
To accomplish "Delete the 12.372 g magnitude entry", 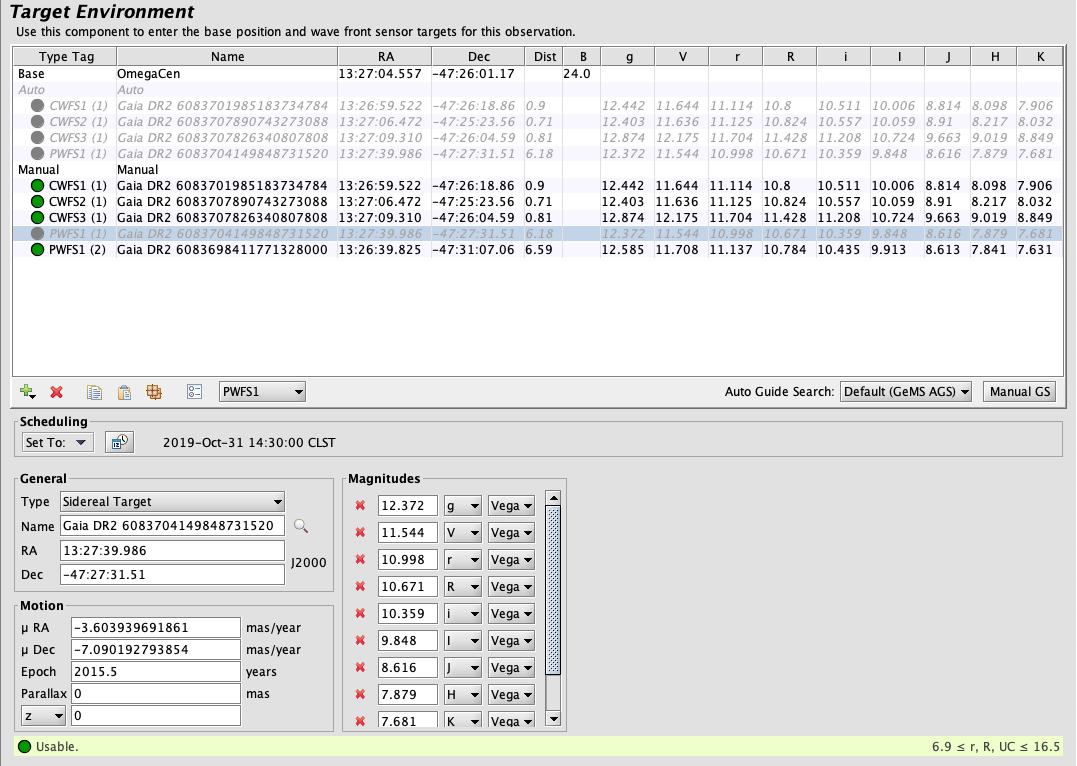I will [360, 506].
